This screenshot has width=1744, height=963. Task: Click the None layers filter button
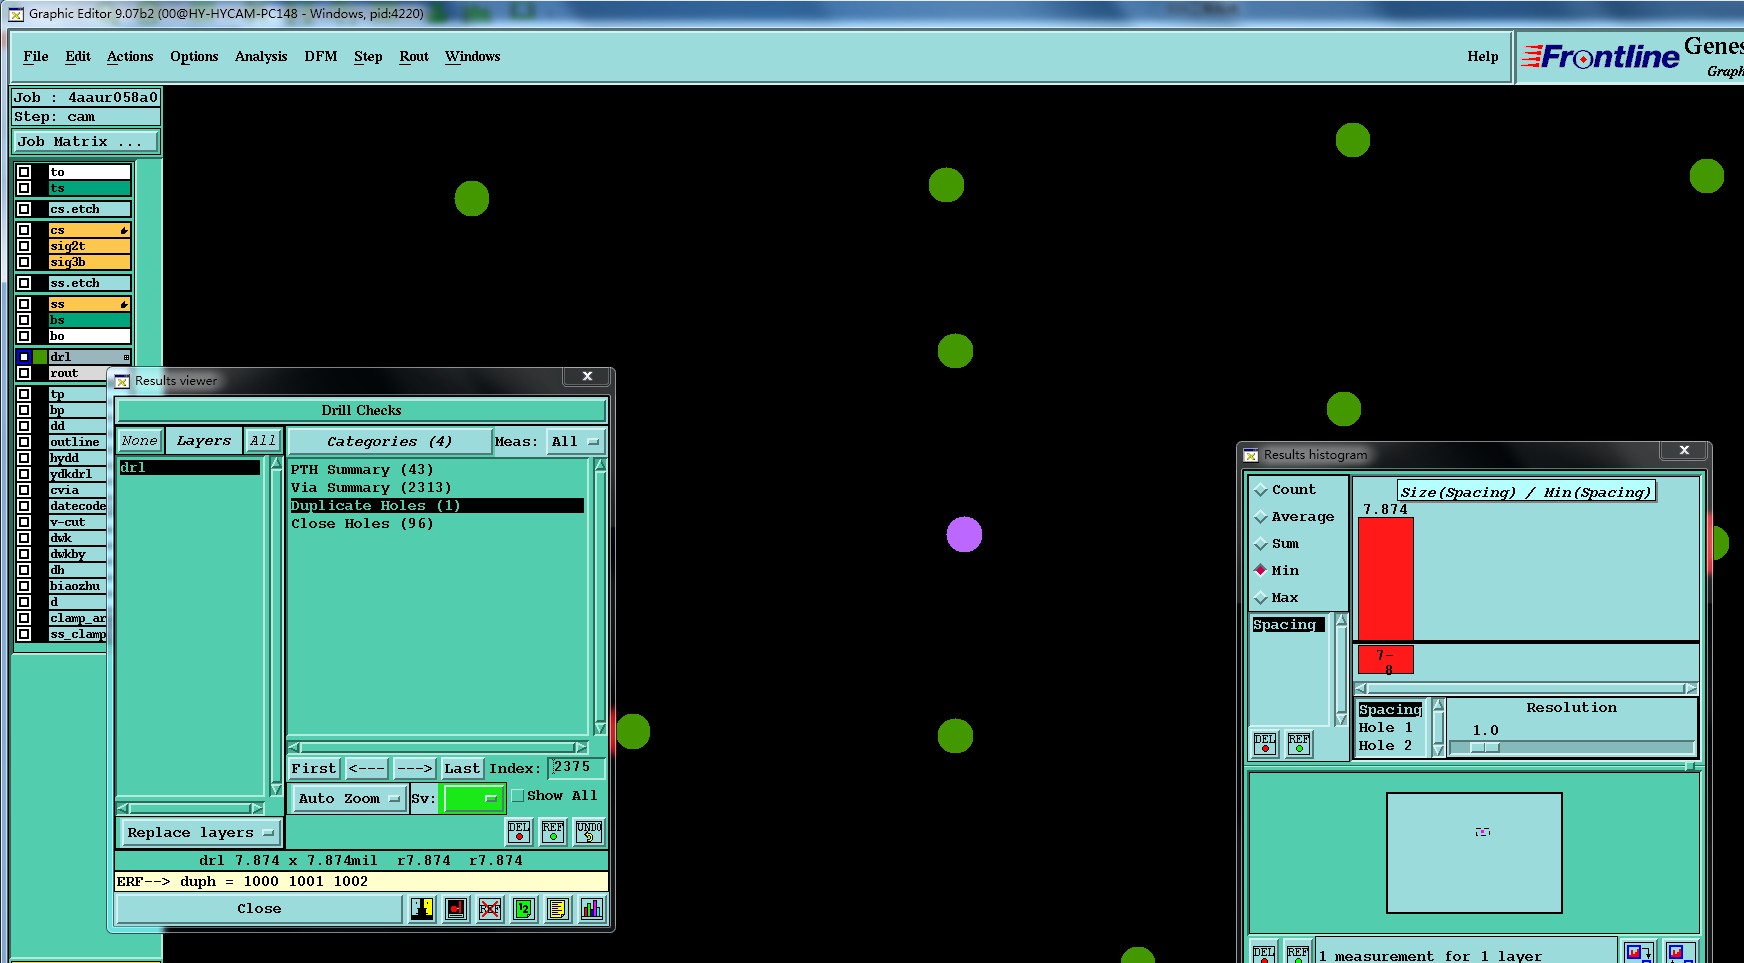pyautogui.click(x=140, y=440)
